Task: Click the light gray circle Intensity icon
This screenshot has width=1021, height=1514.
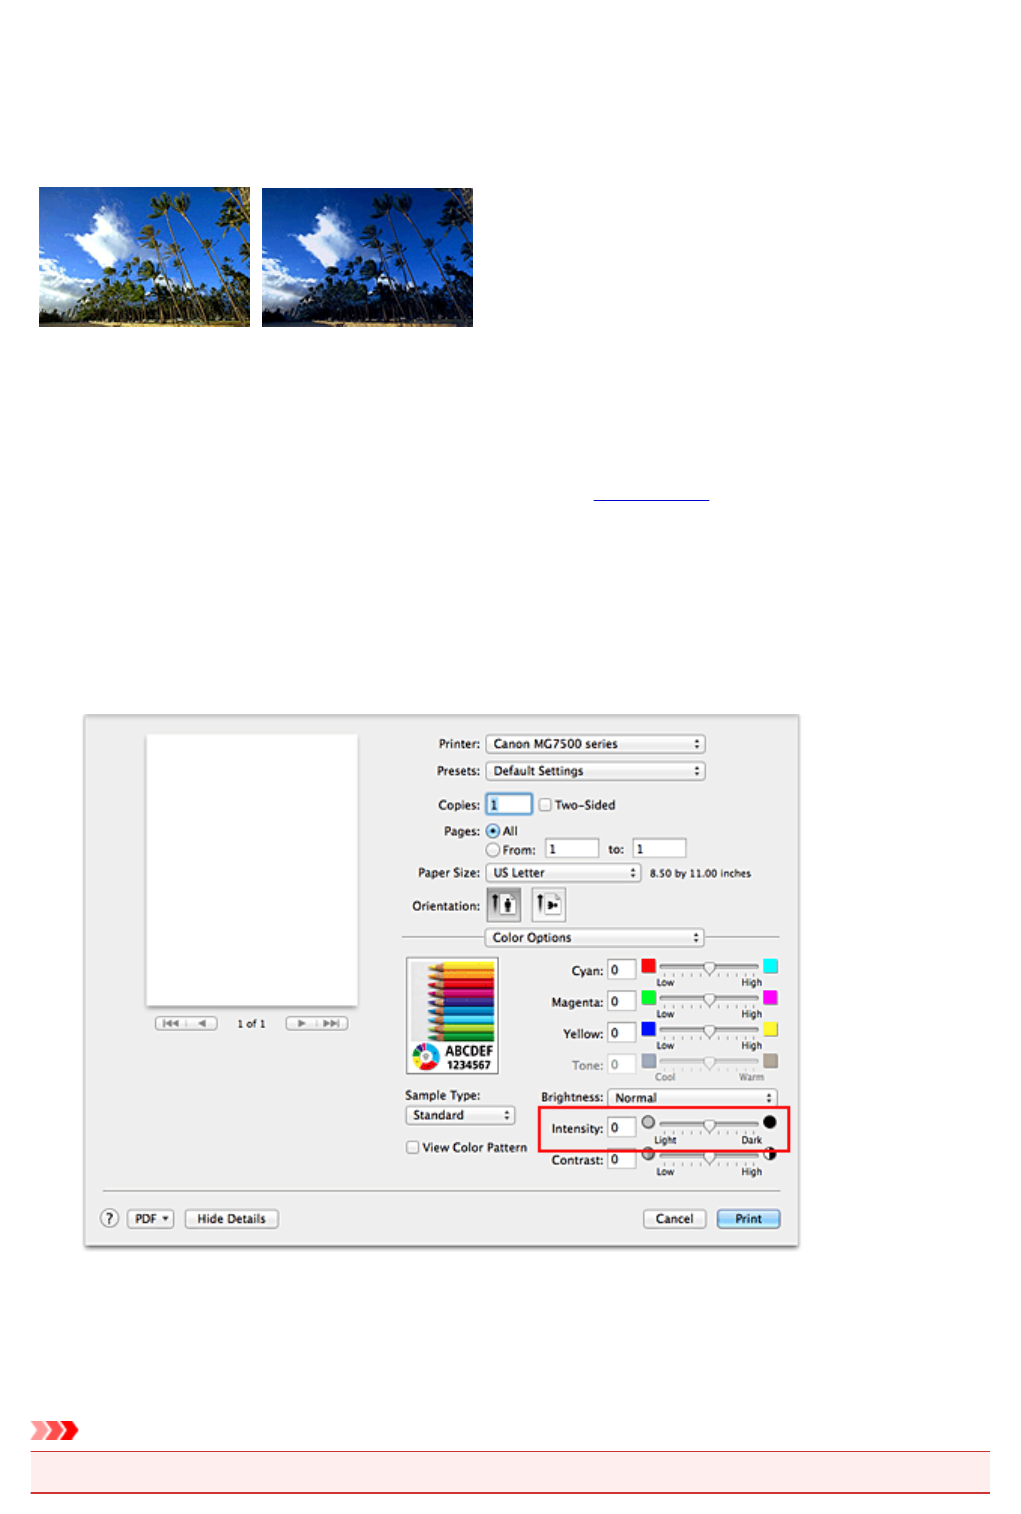Action: [x=648, y=1122]
